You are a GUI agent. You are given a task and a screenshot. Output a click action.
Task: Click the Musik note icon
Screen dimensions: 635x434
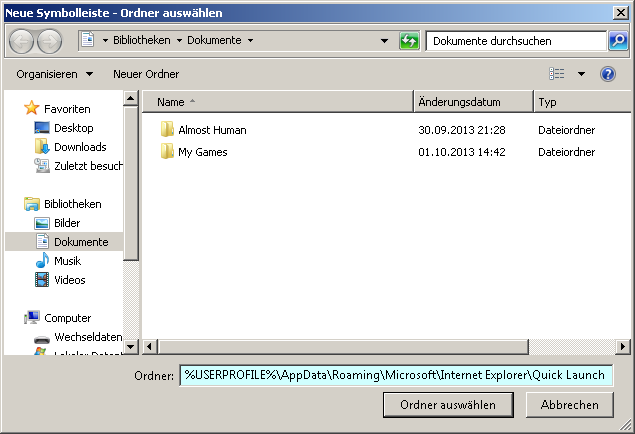(42, 260)
